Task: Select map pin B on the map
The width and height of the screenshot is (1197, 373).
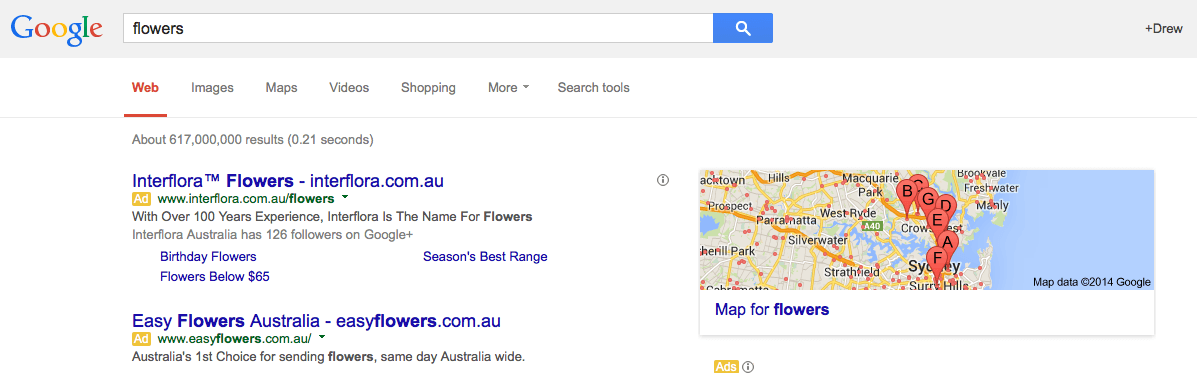Action: coord(908,192)
